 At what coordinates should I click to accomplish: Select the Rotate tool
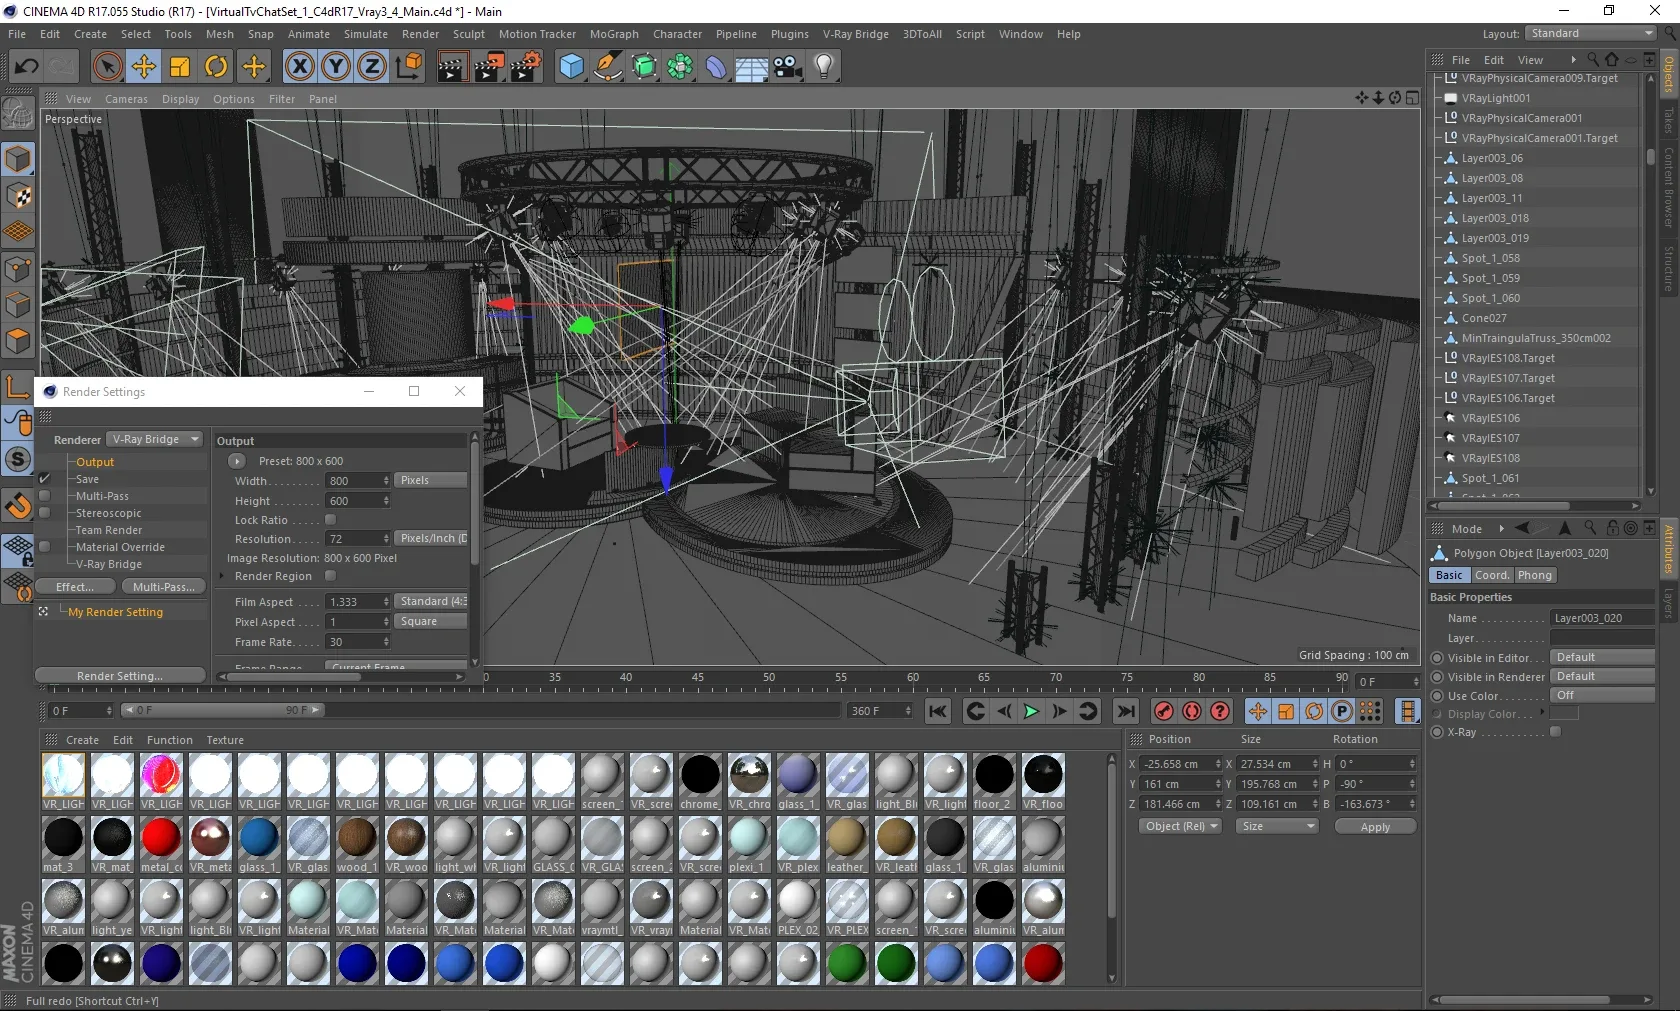(x=216, y=67)
